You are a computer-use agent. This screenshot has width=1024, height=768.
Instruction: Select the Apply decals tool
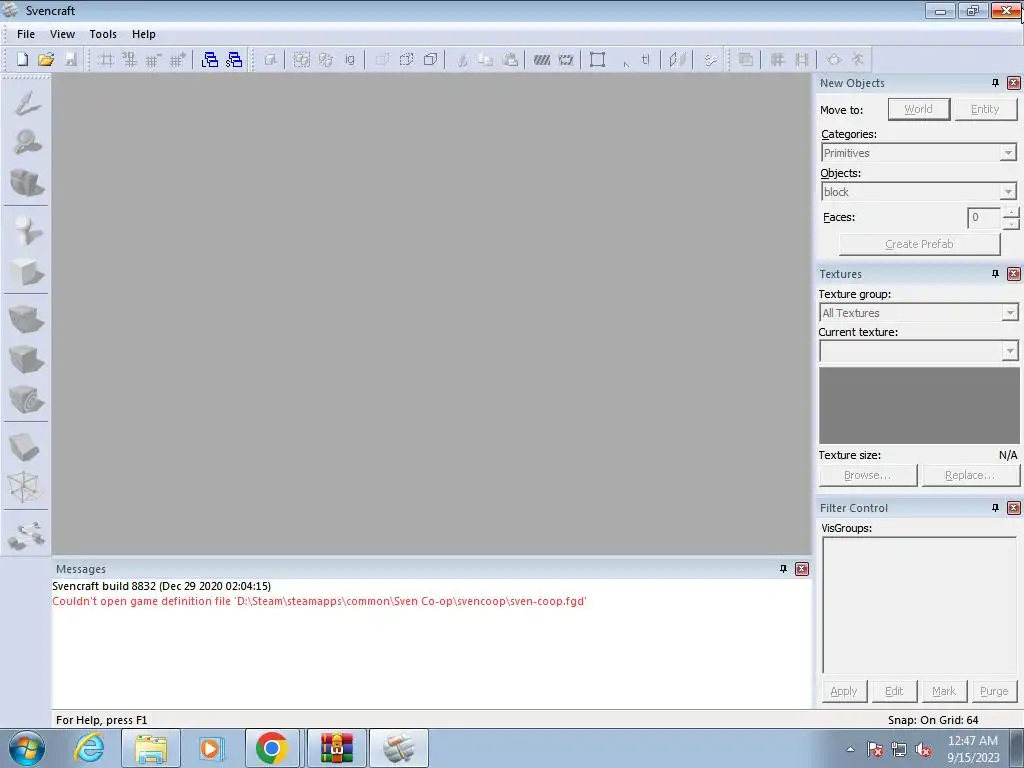pyautogui.click(x=26, y=399)
